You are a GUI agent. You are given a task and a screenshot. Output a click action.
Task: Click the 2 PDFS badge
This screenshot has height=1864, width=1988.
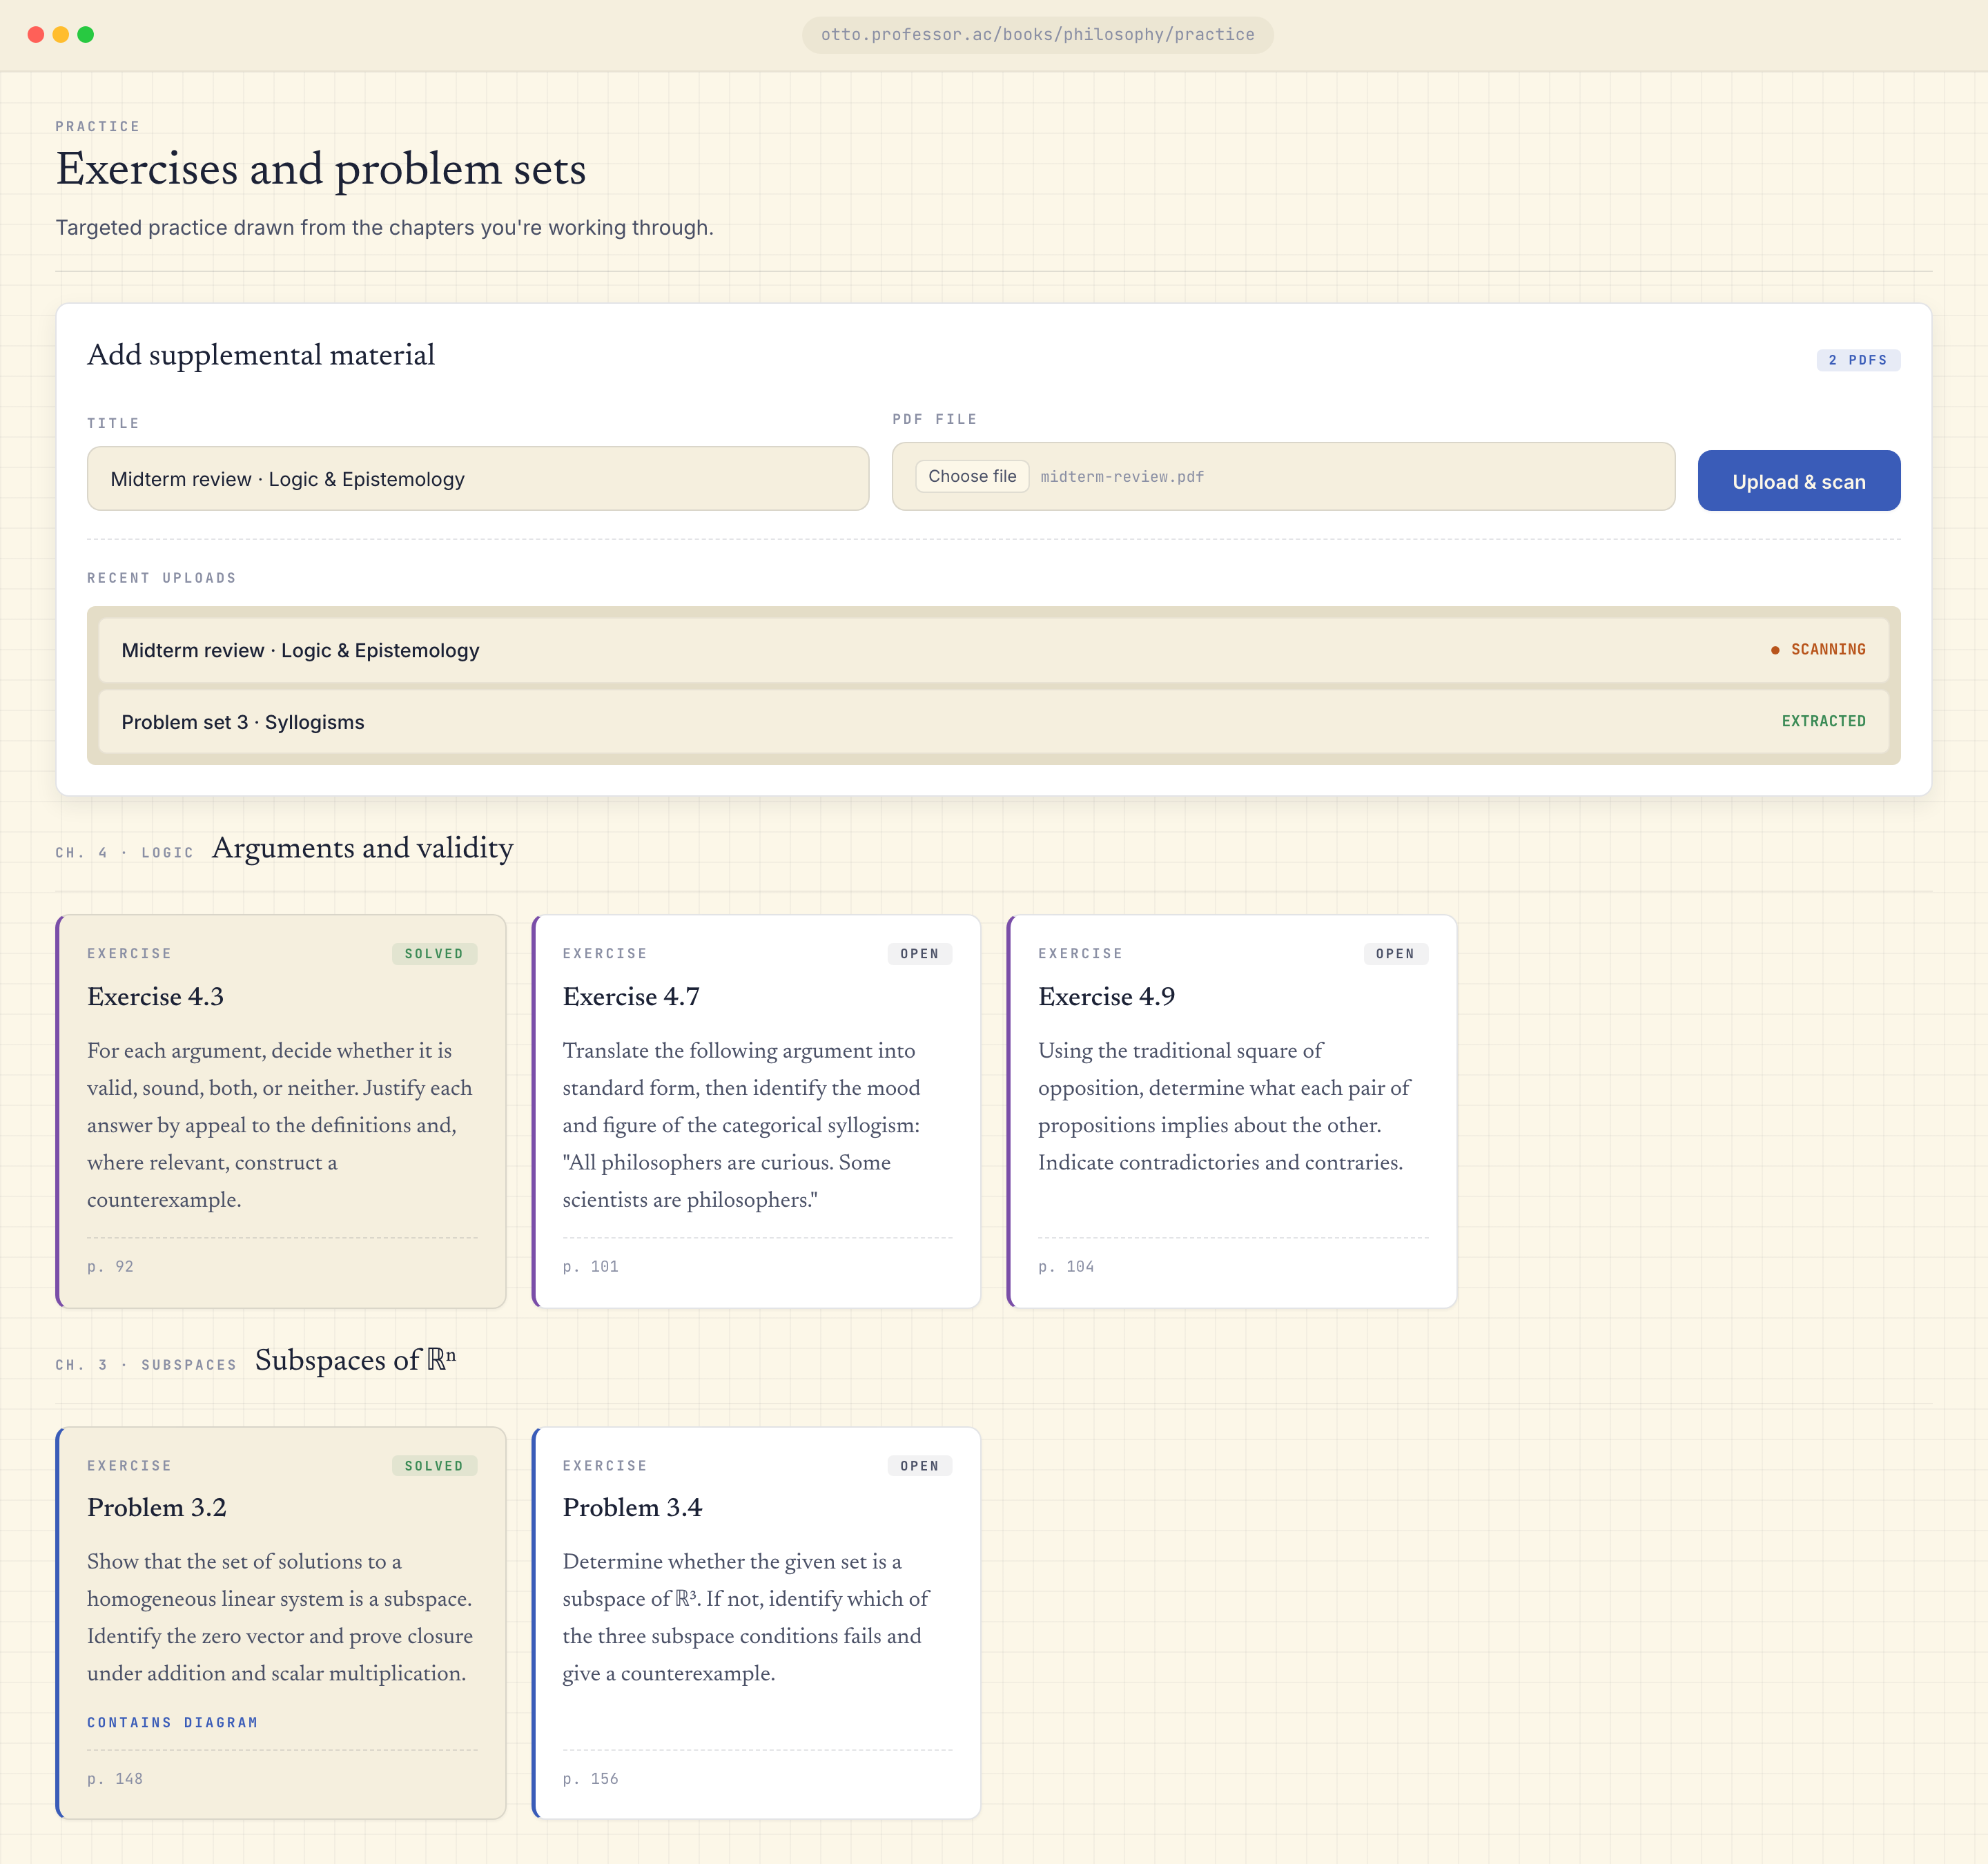point(1857,360)
